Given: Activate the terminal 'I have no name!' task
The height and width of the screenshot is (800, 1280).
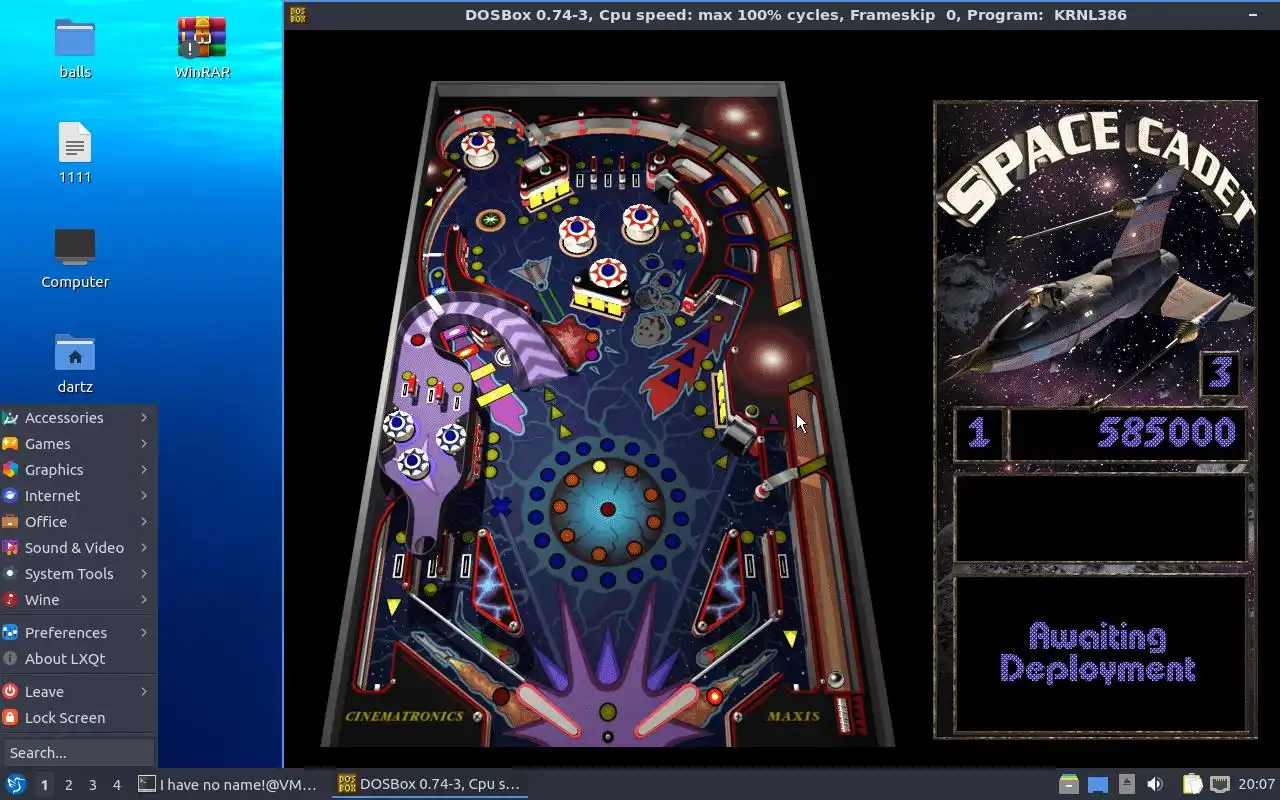Looking at the screenshot, I should [x=228, y=784].
